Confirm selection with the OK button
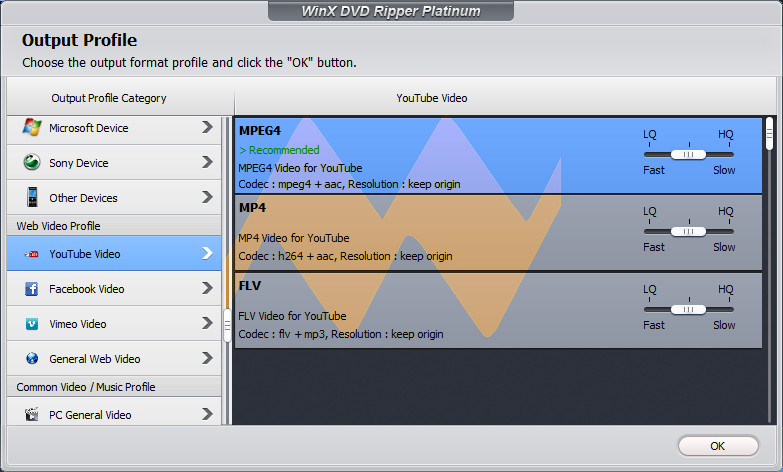 [718, 446]
